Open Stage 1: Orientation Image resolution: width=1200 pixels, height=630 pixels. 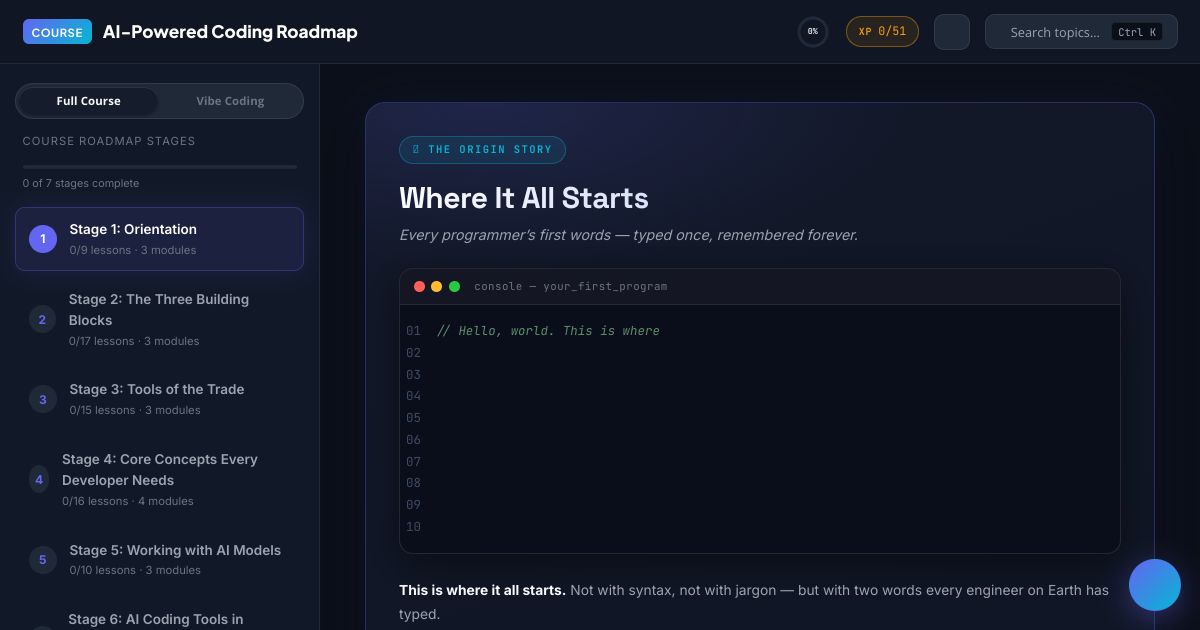pyautogui.click(x=159, y=239)
